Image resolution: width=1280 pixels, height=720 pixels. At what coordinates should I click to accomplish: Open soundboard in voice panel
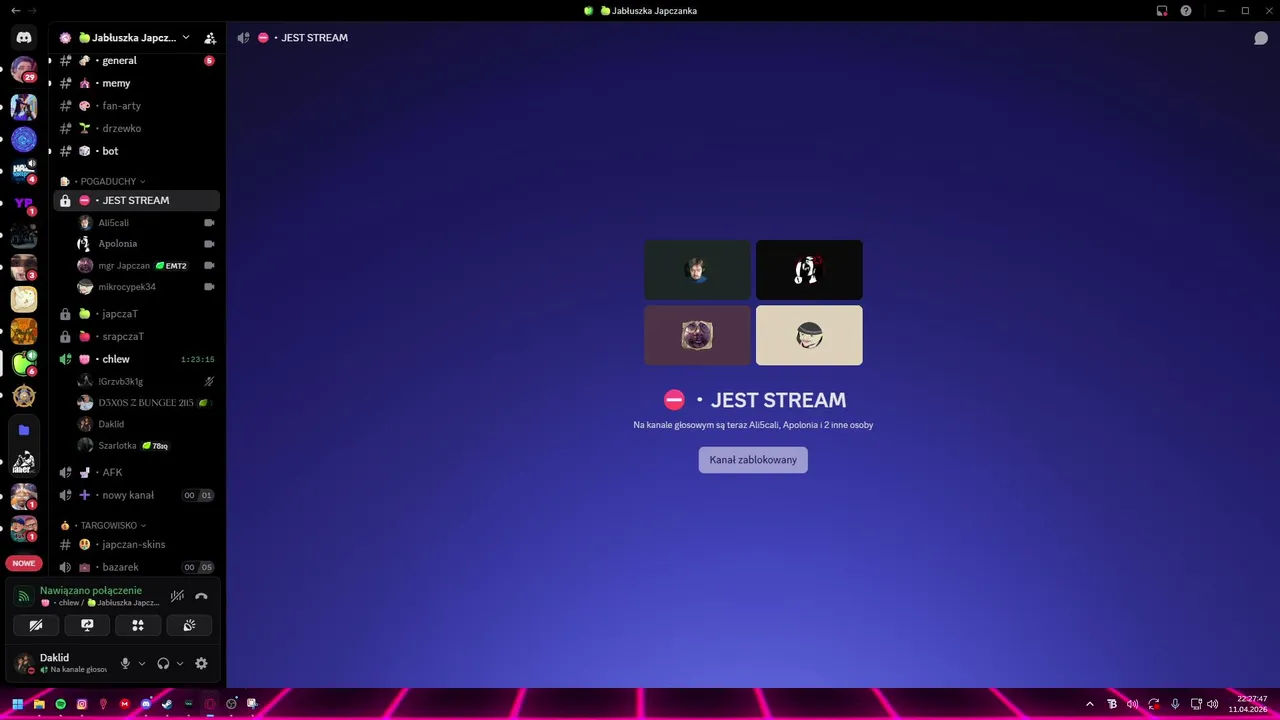[189, 625]
